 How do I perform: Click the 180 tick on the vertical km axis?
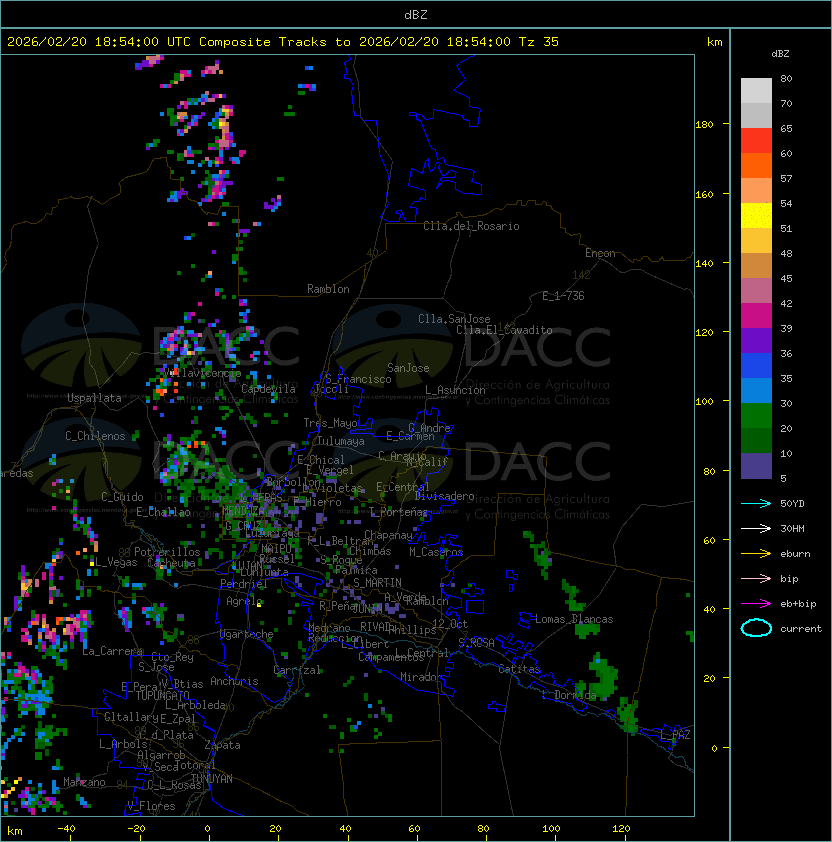coord(704,125)
